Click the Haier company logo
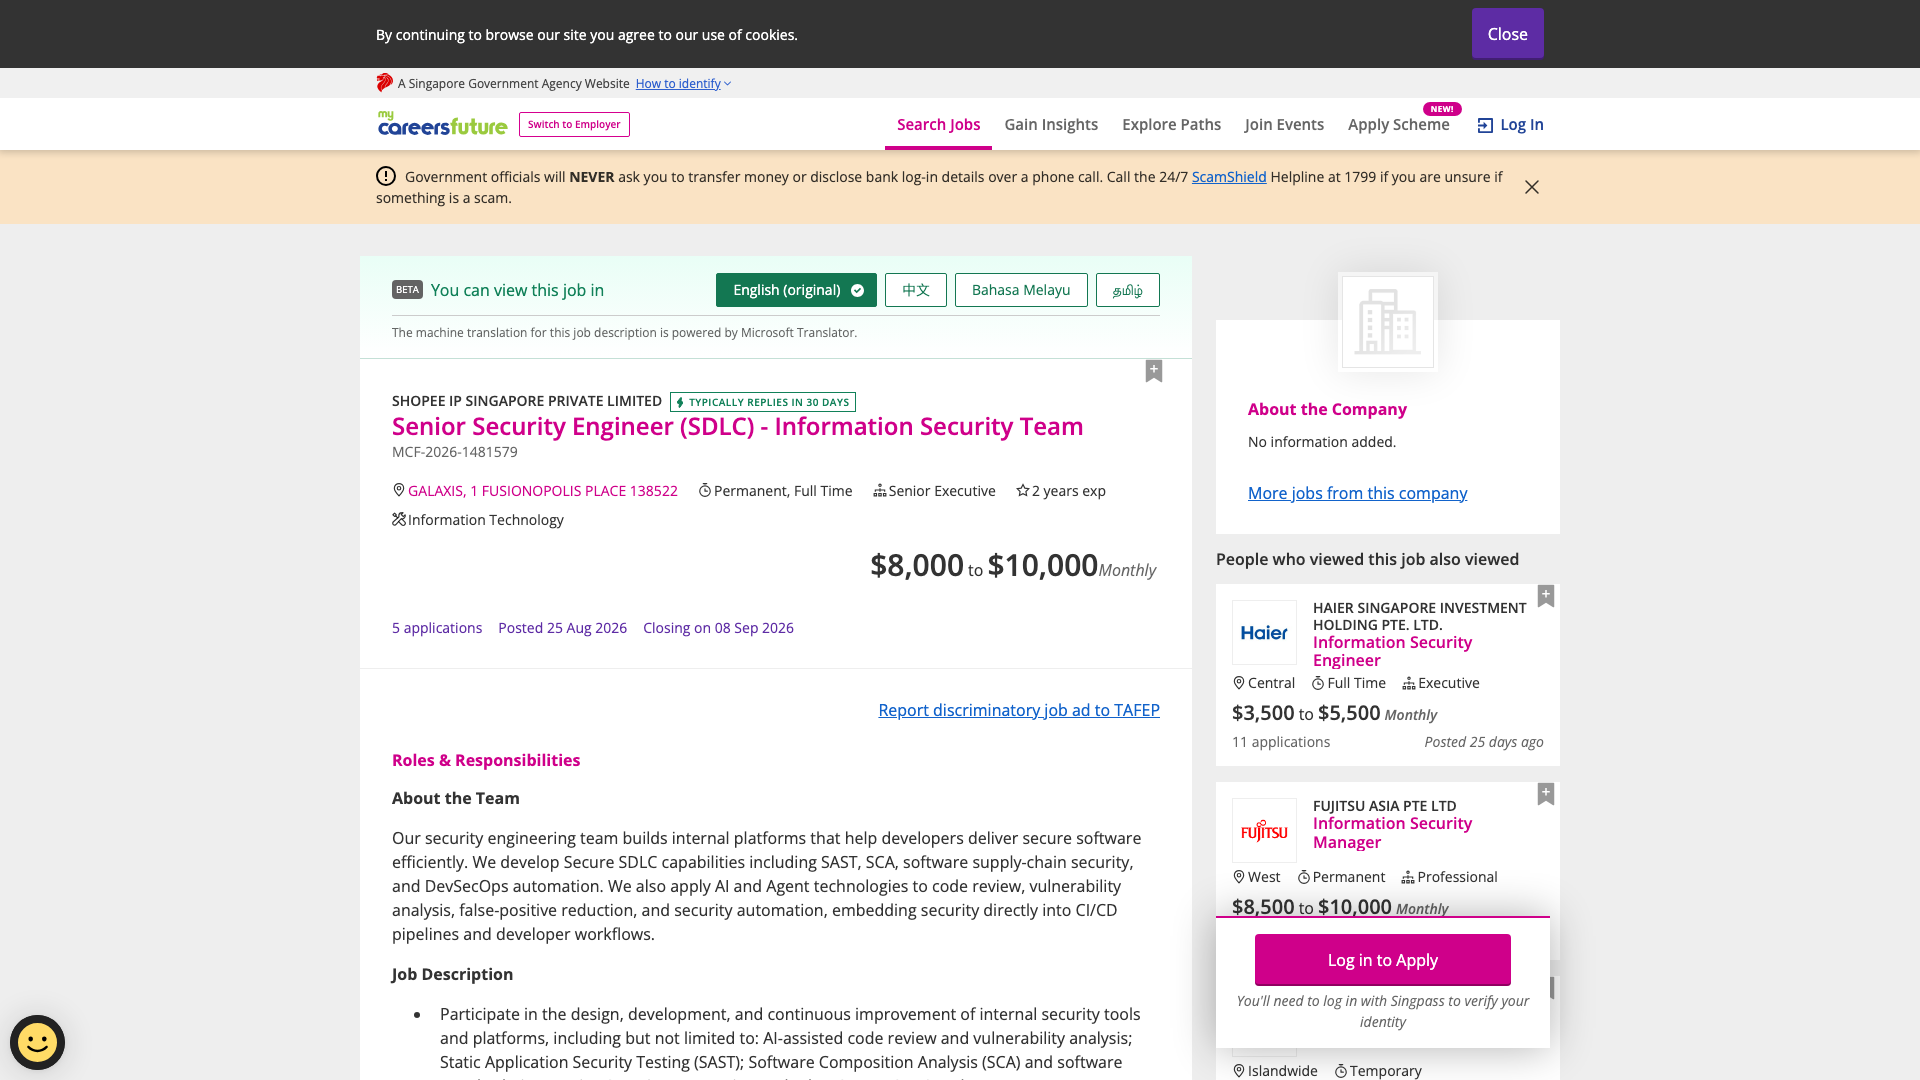The image size is (1920, 1080). (x=1264, y=633)
